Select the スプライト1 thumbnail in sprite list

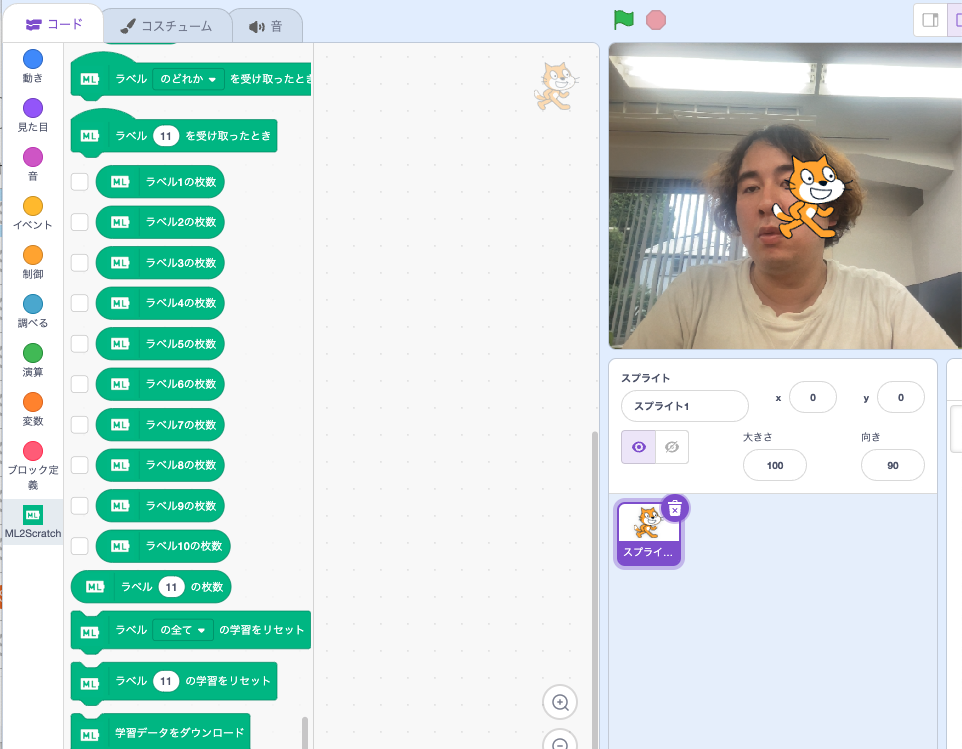tap(648, 534)
